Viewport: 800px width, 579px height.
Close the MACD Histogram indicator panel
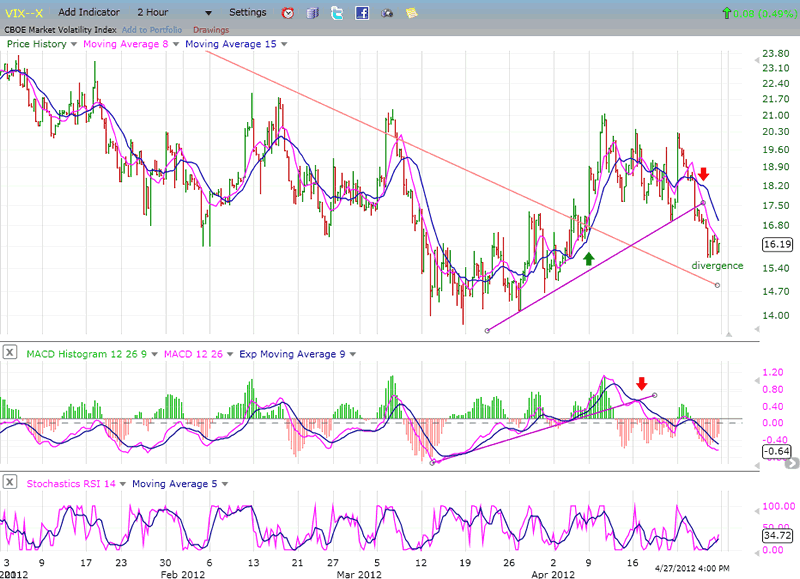pos(9,351)
